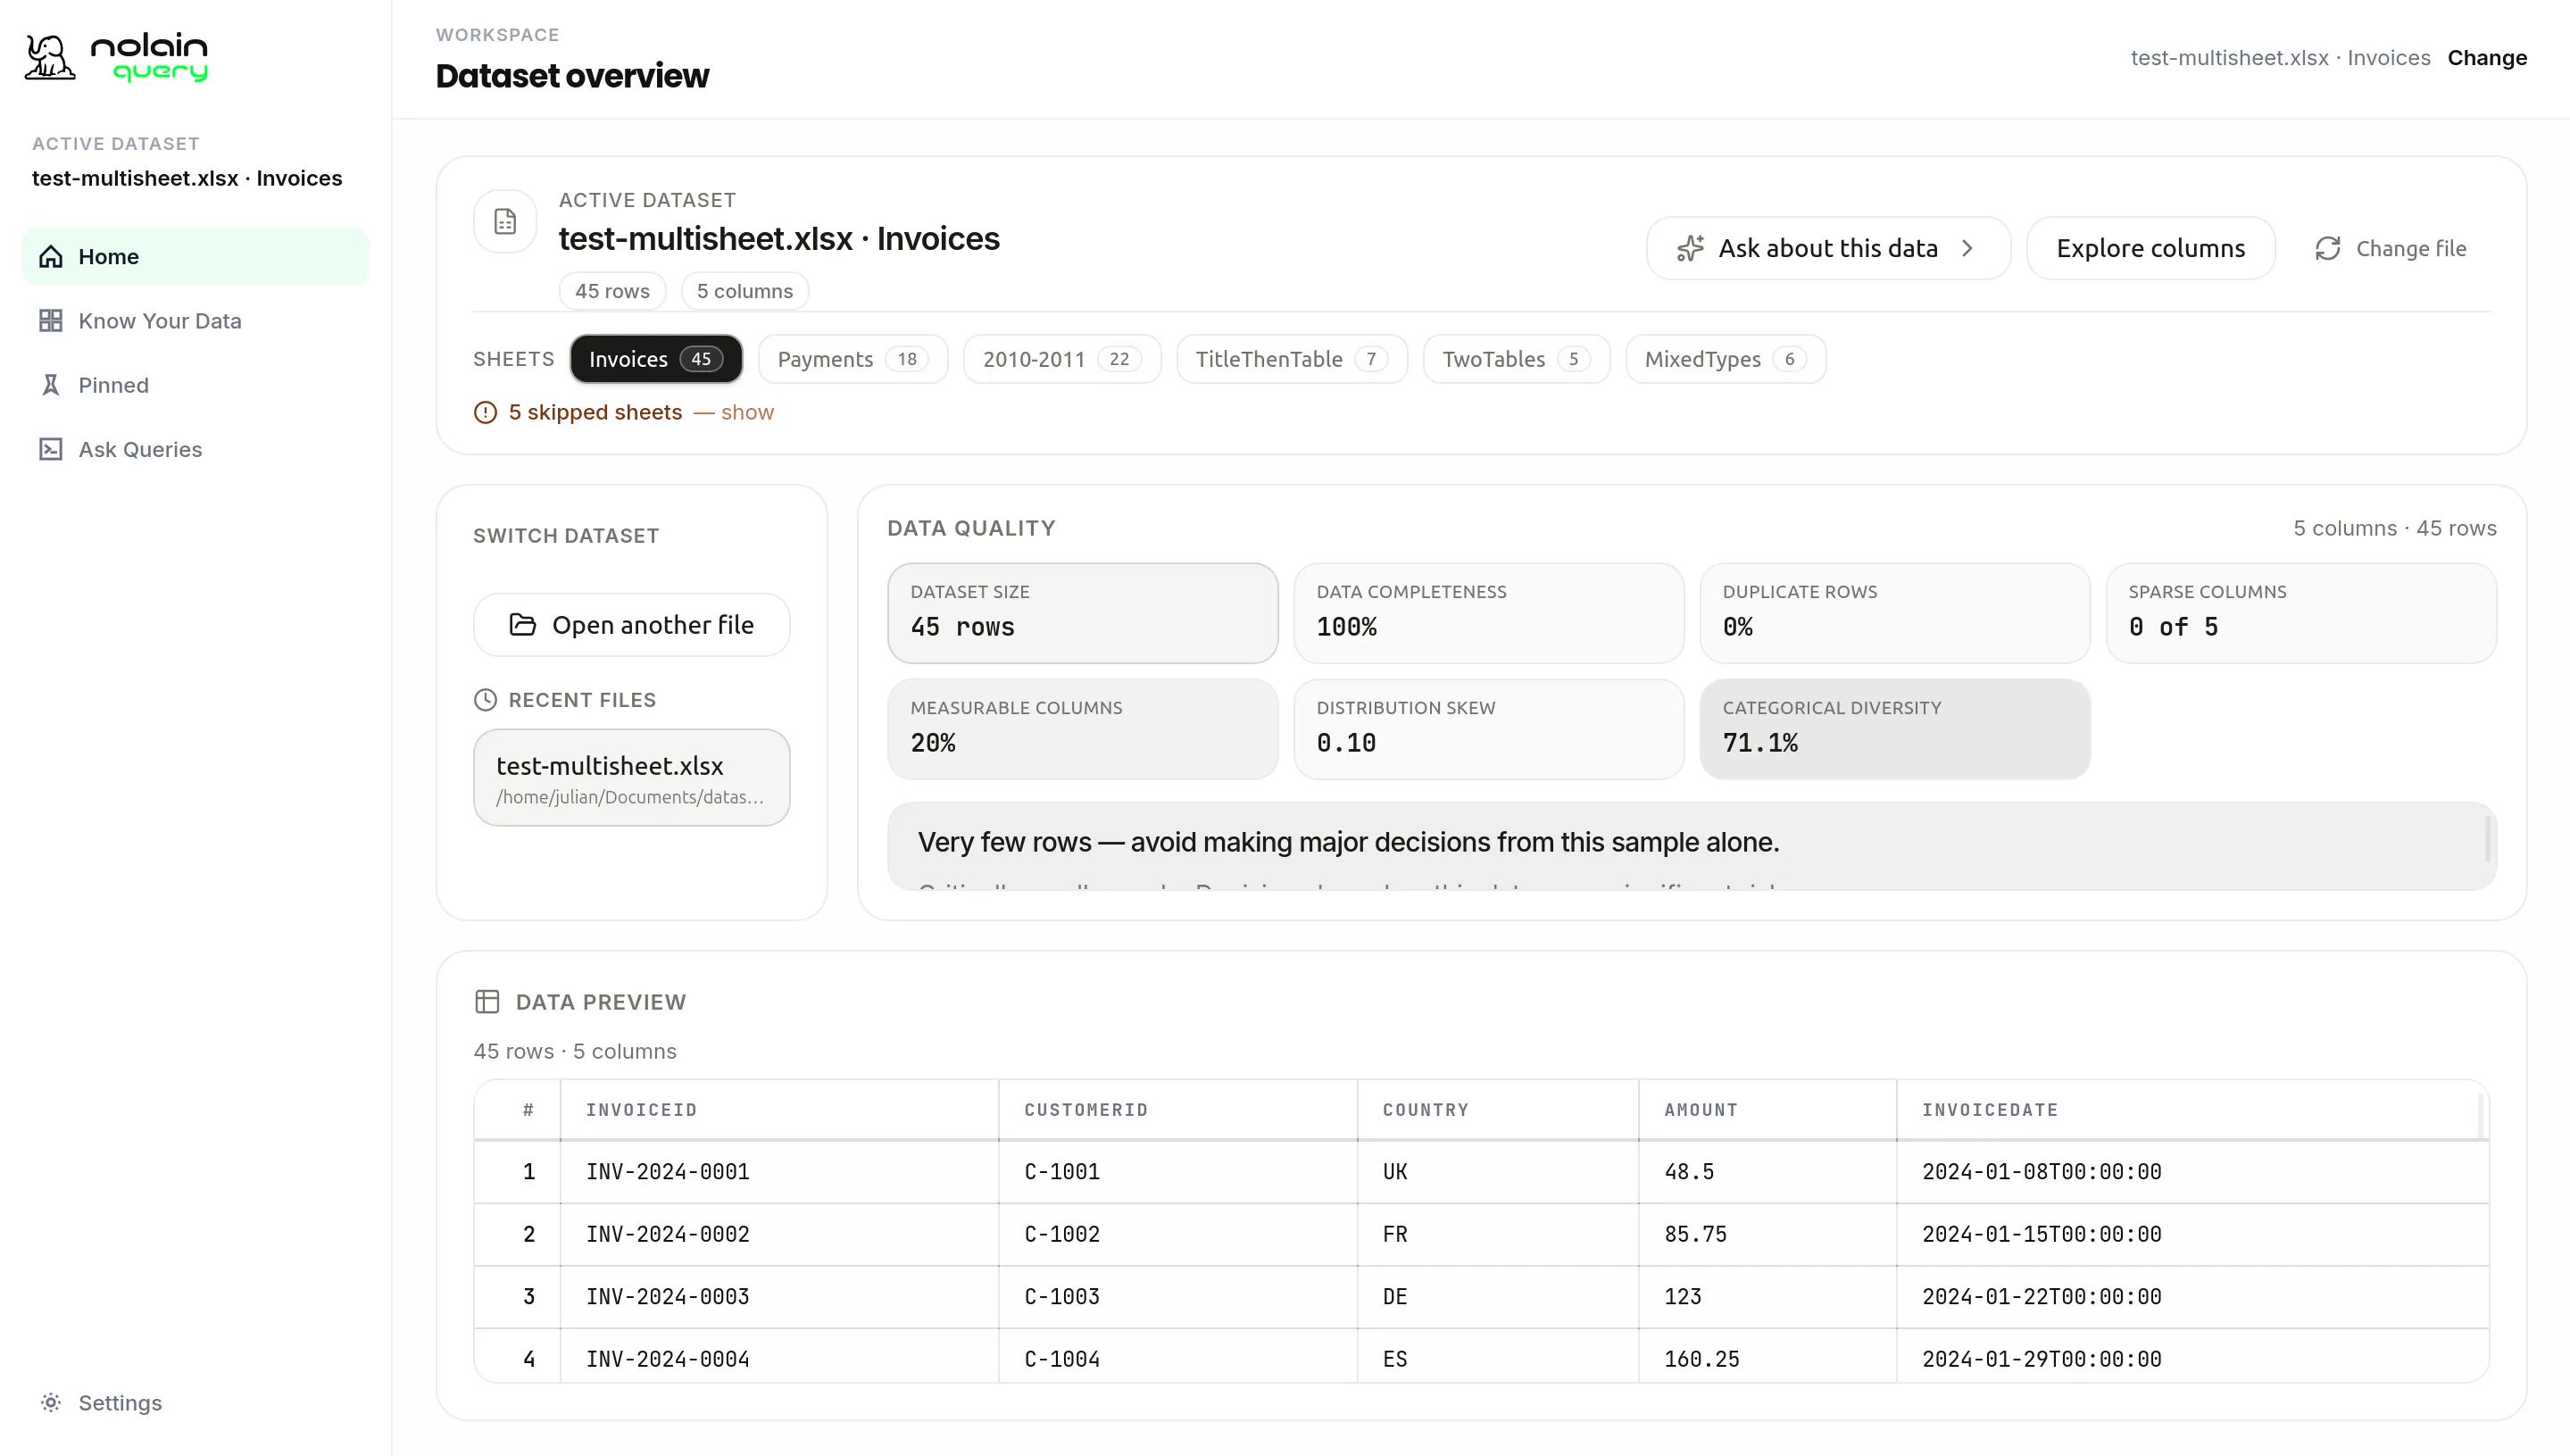Click the Know Your Data grid icon
Screen dimensions: 2570x1456
coord(51,321)
